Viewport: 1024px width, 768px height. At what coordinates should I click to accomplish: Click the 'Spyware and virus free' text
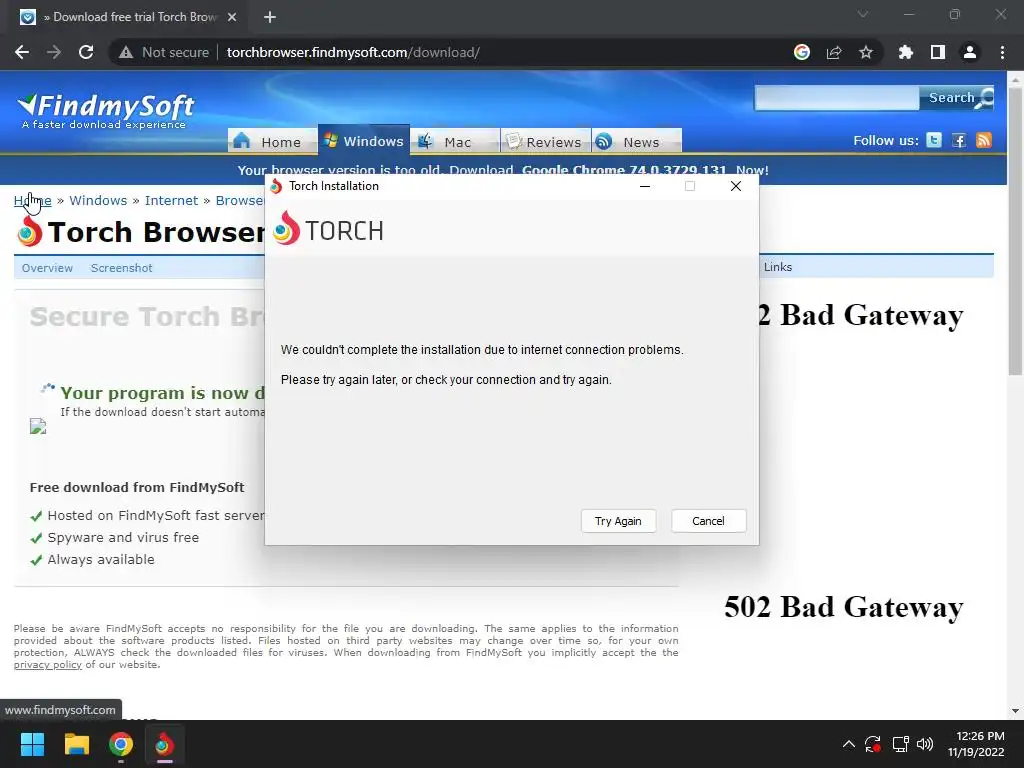pos(123,537)
